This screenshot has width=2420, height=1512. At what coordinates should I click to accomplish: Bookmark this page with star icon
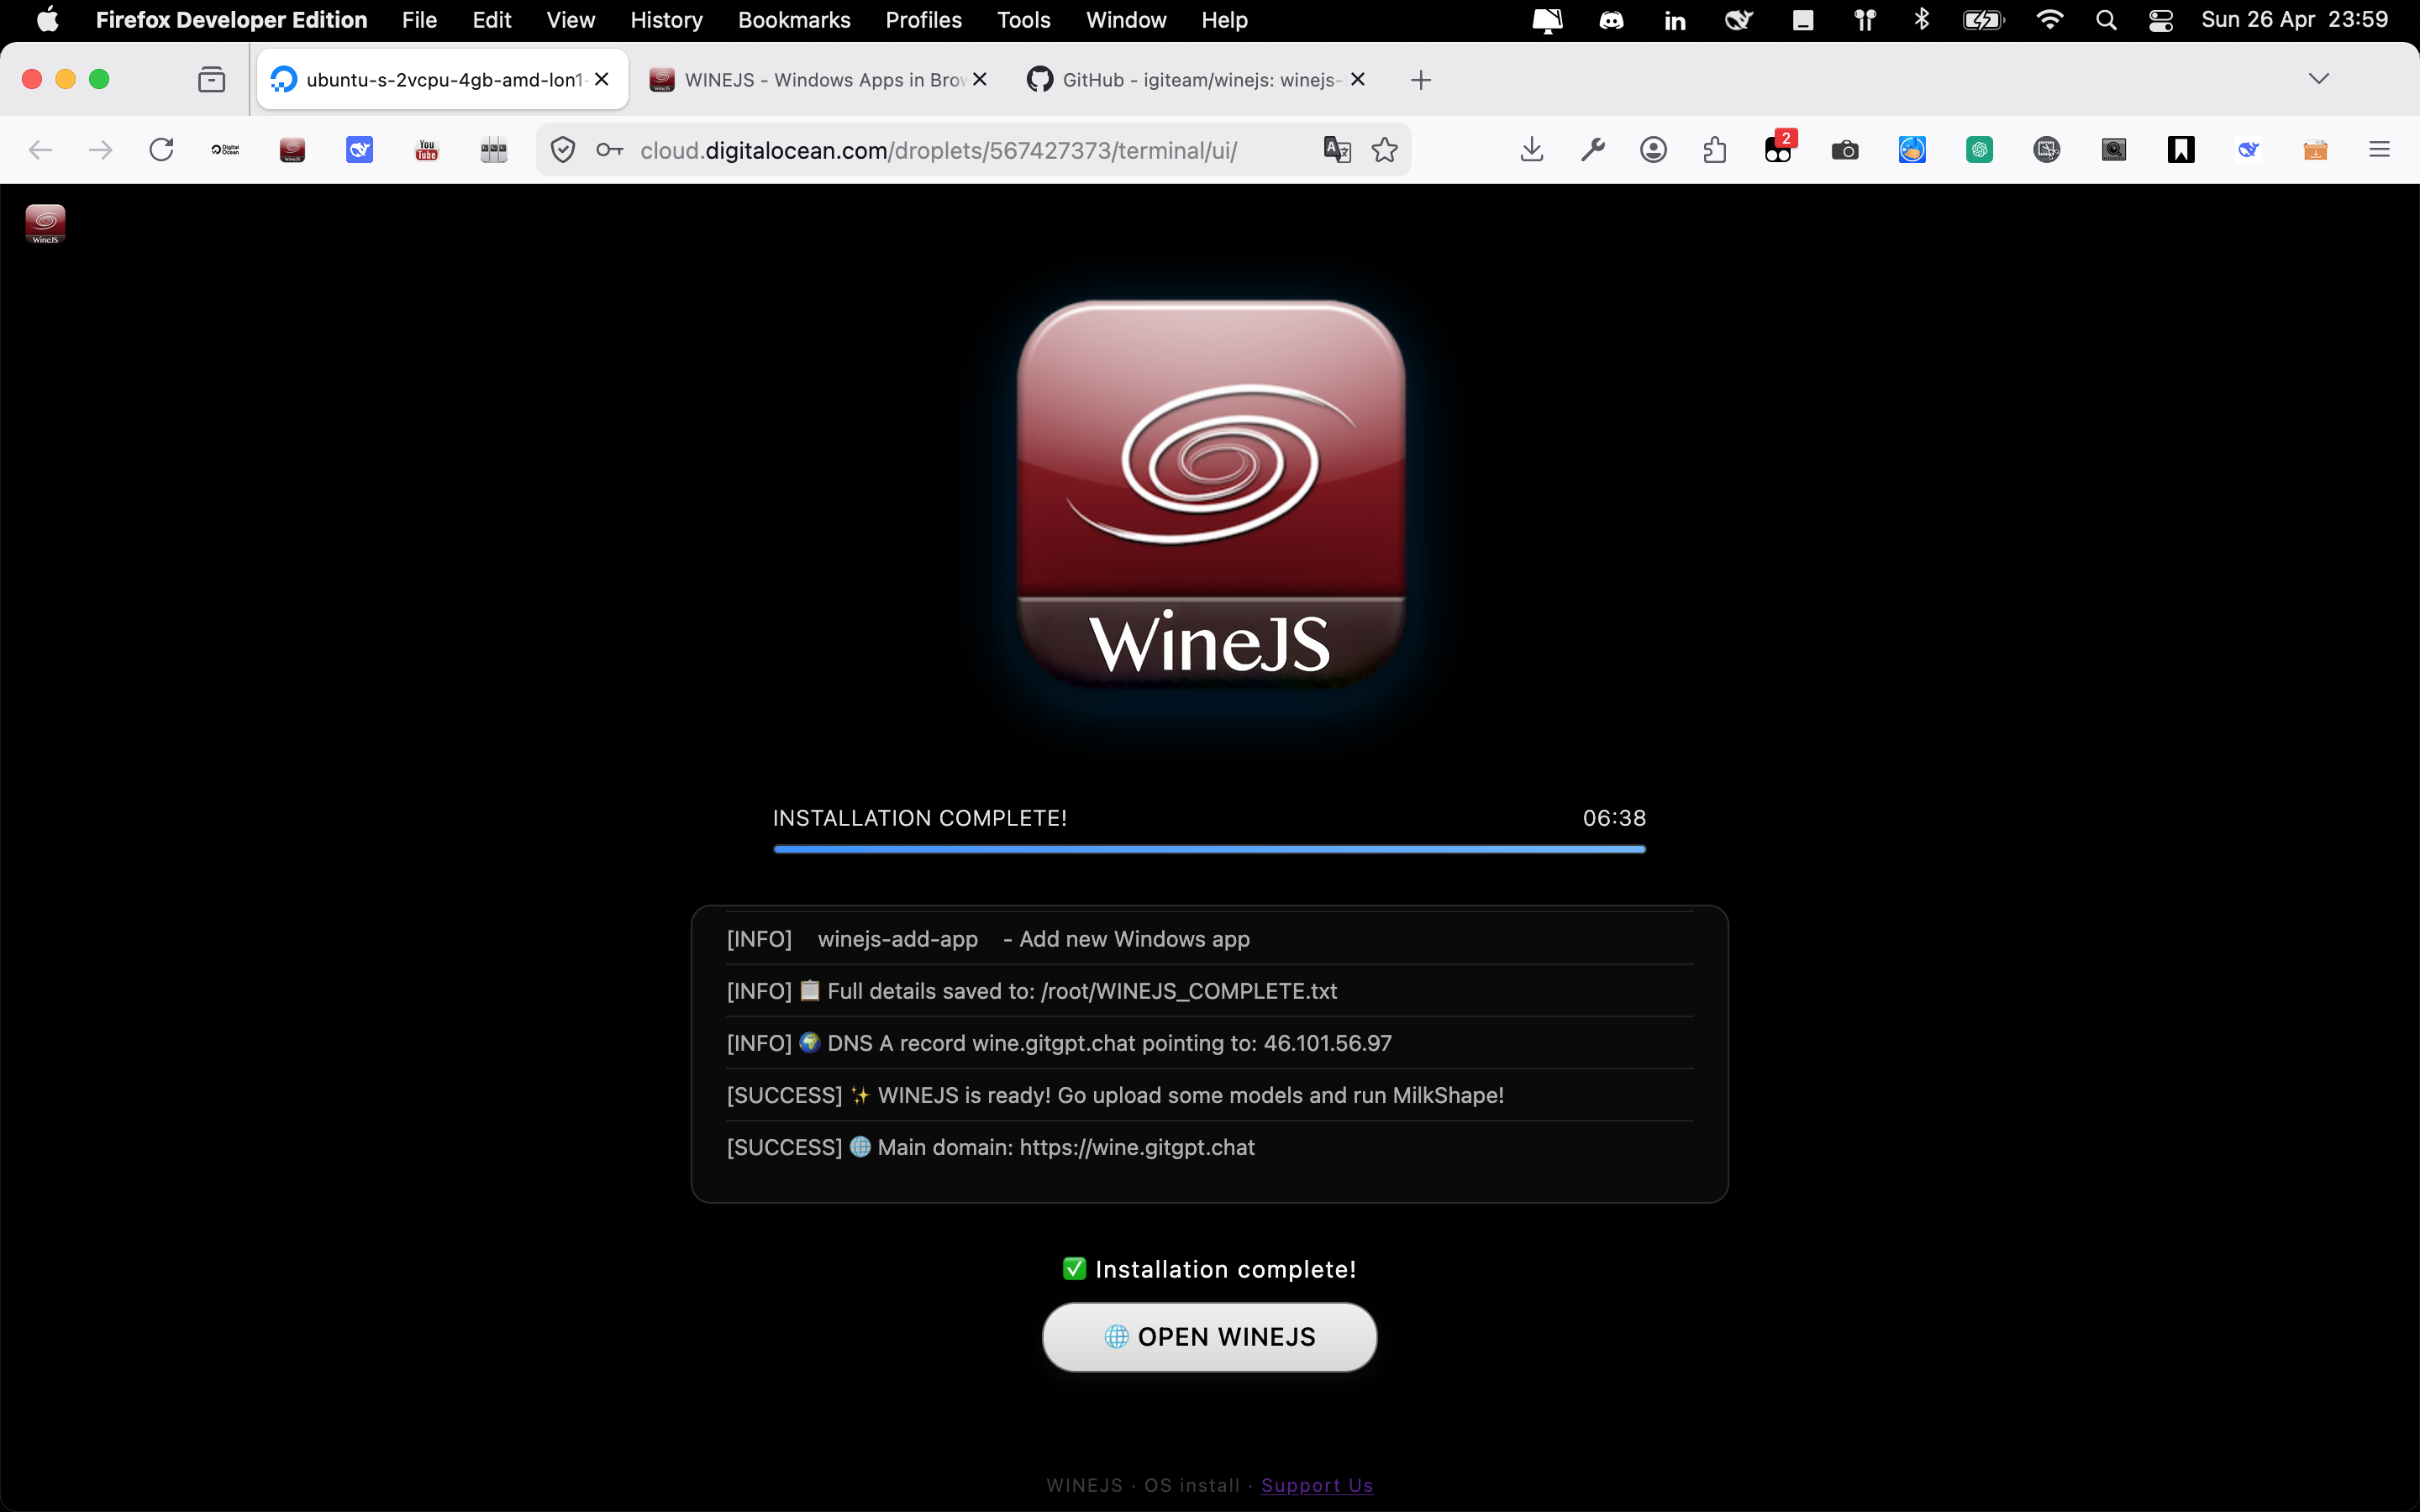(x=1385, y=150)
